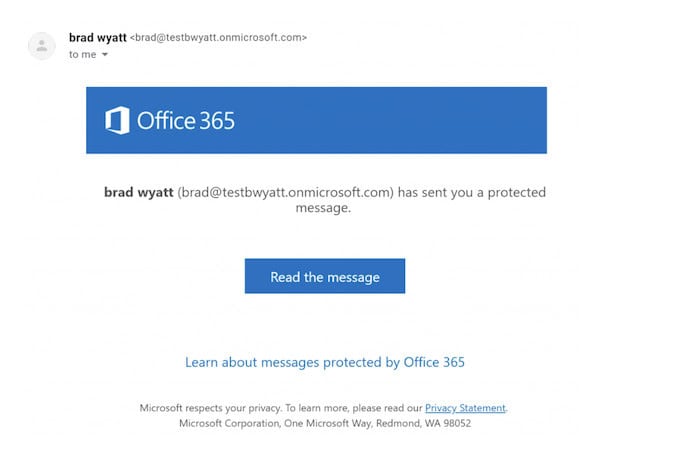Screen dimensions: 700x450
Task: Open Learn about messages protected by Office 365
Action: click(x=325, y=362)
